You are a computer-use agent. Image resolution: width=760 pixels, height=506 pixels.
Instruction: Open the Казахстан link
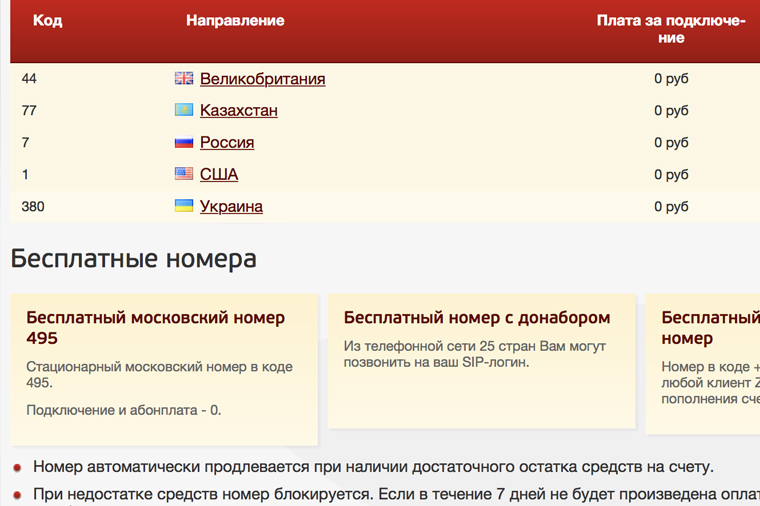click(x=239, y=111)
